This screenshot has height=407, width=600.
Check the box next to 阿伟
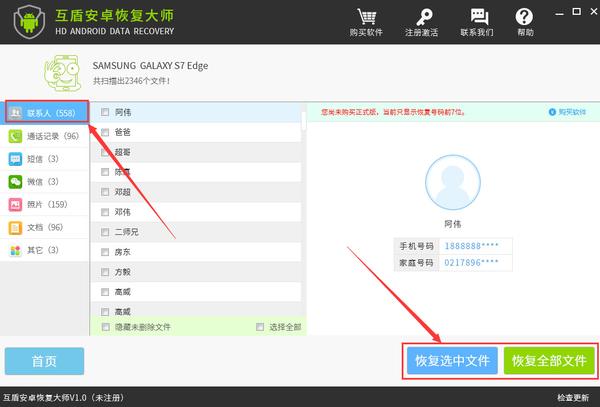click(105, 112)
